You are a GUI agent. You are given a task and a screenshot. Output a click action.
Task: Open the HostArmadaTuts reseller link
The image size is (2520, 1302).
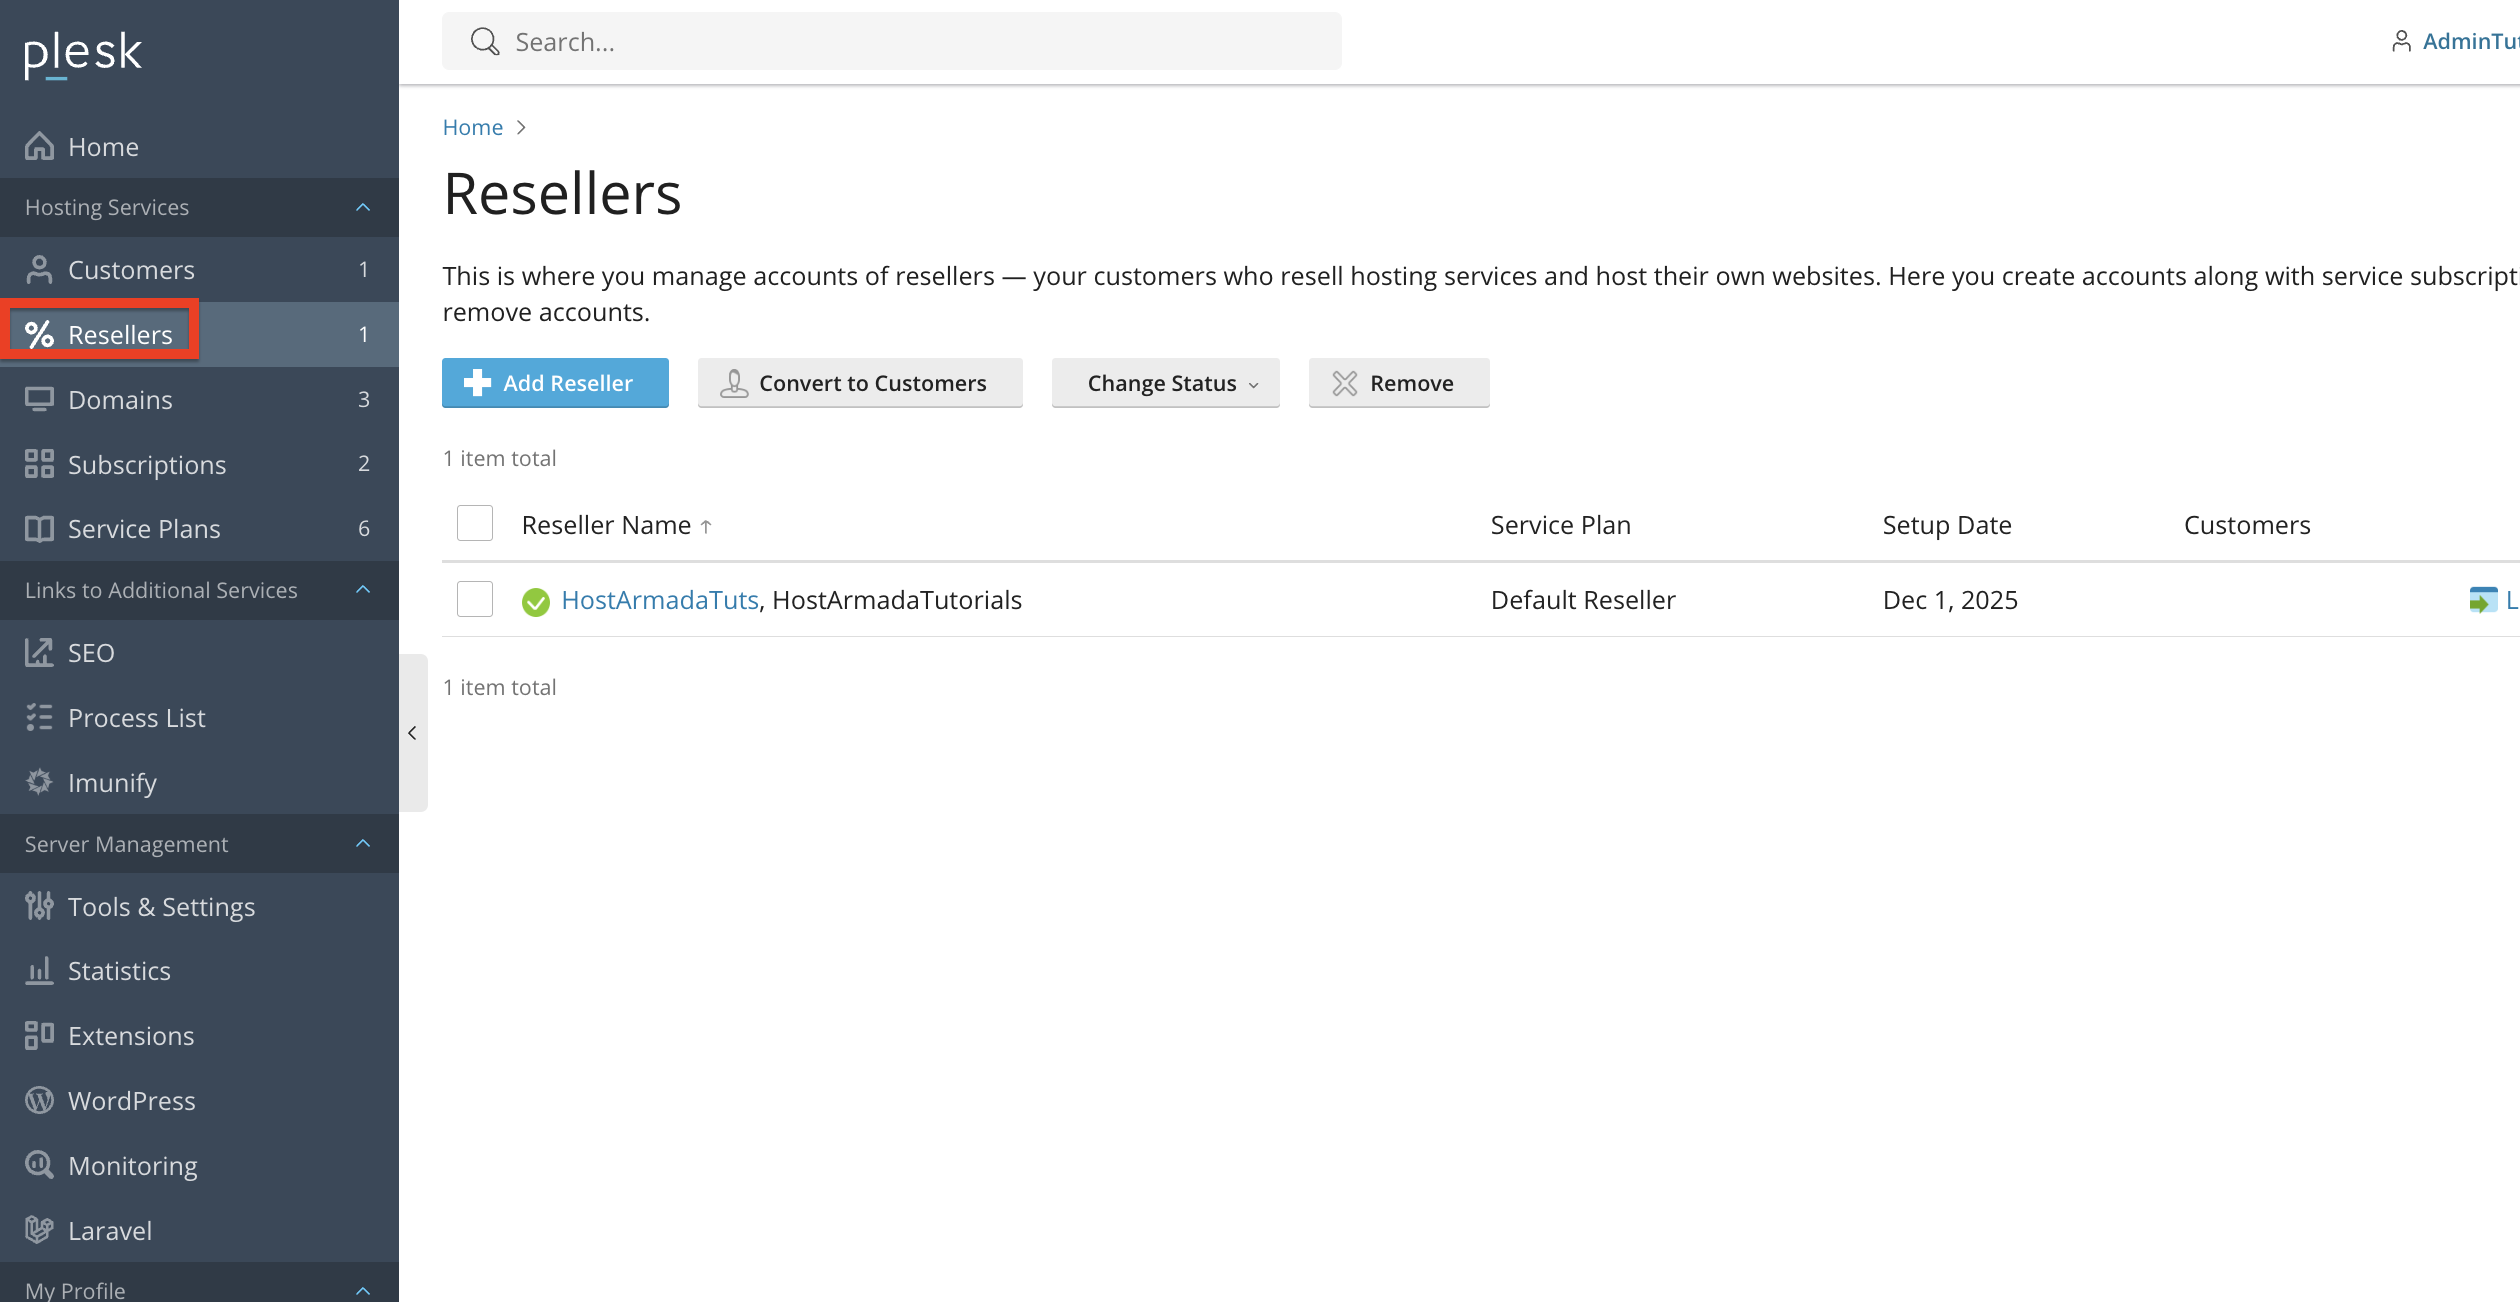[x=660, y=600]
